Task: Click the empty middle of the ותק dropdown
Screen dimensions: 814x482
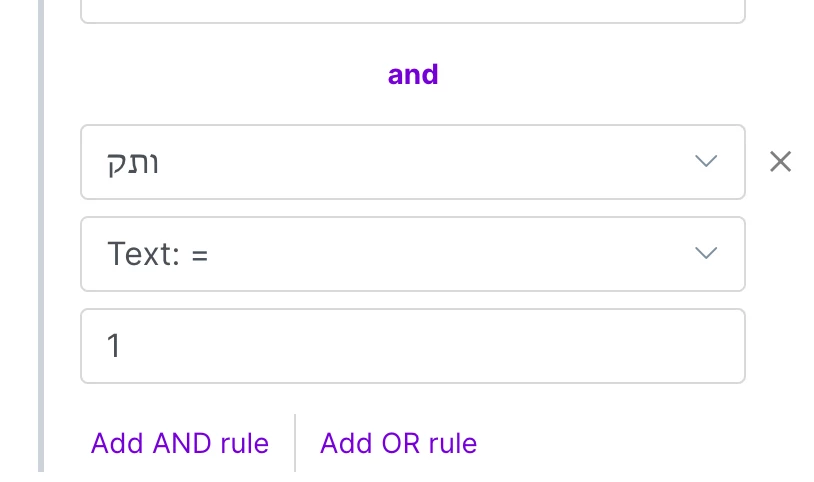Action: pos(420,162)
